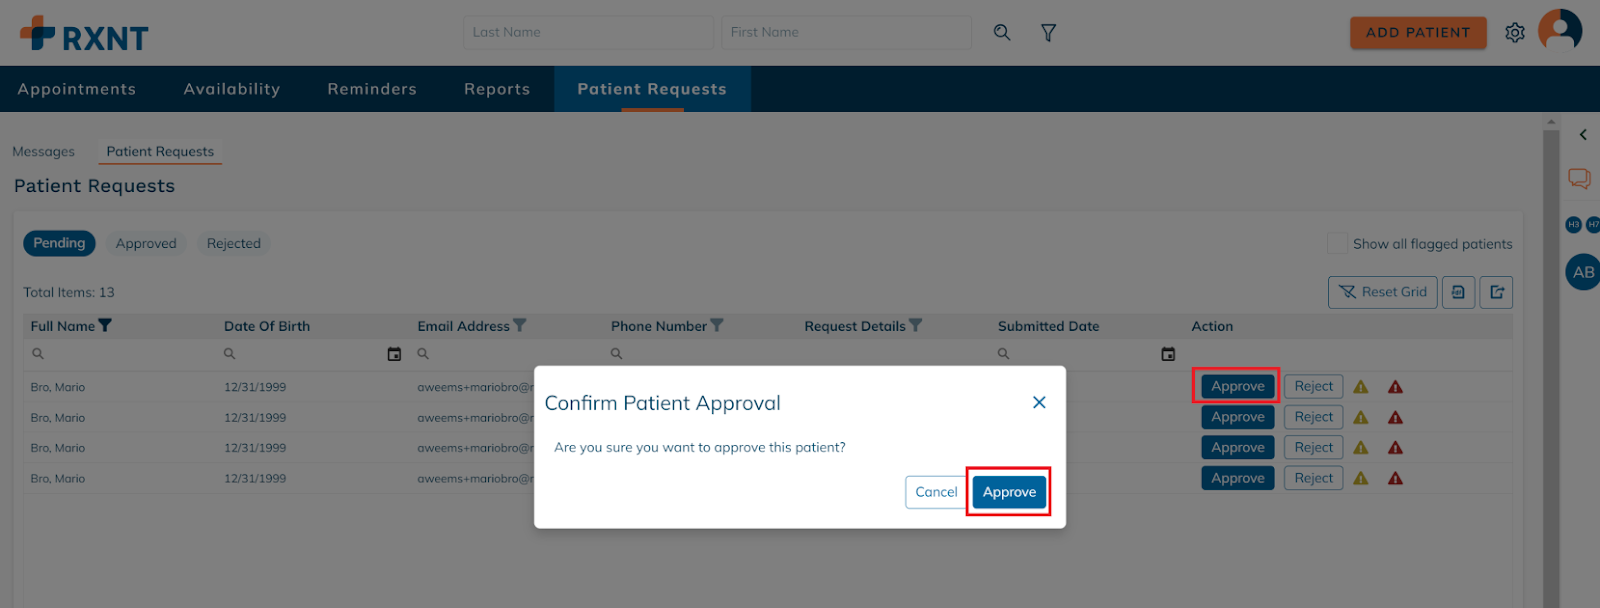Click red alert flag in last row
This screenshot has height=608, width=1600.
(1395, 479)
